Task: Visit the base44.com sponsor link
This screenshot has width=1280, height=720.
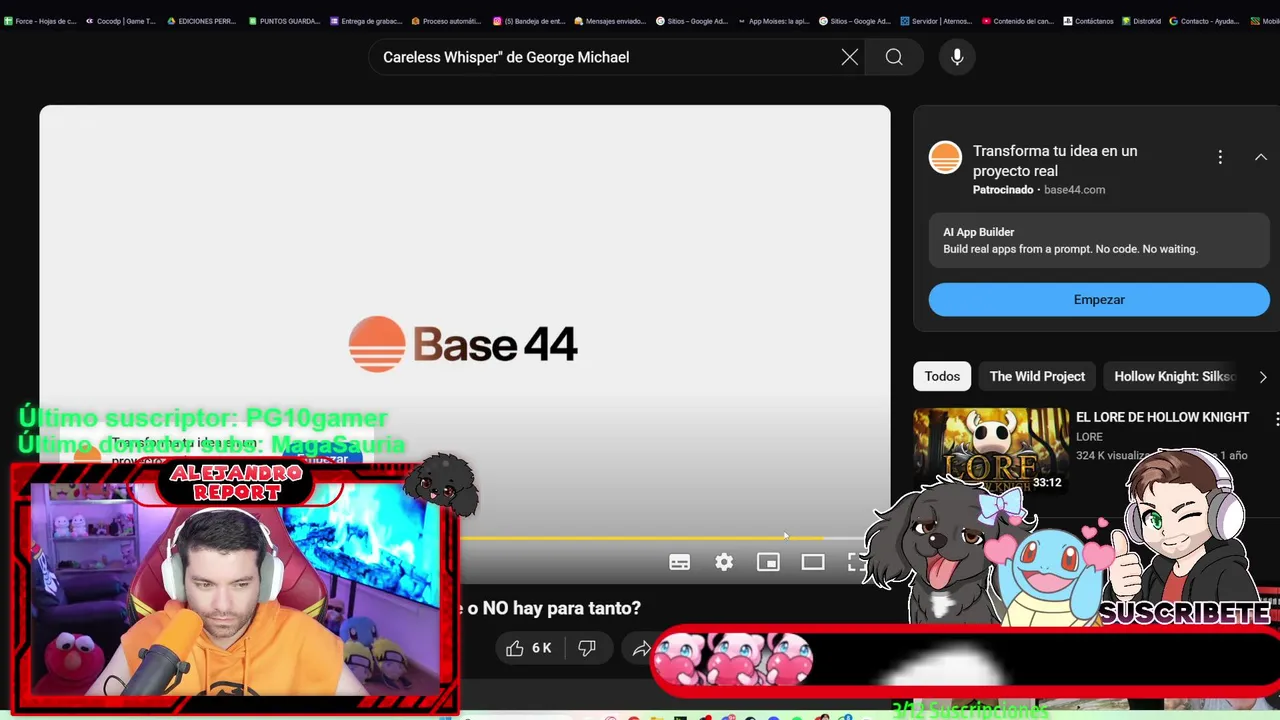Action: coord(1074,190)
